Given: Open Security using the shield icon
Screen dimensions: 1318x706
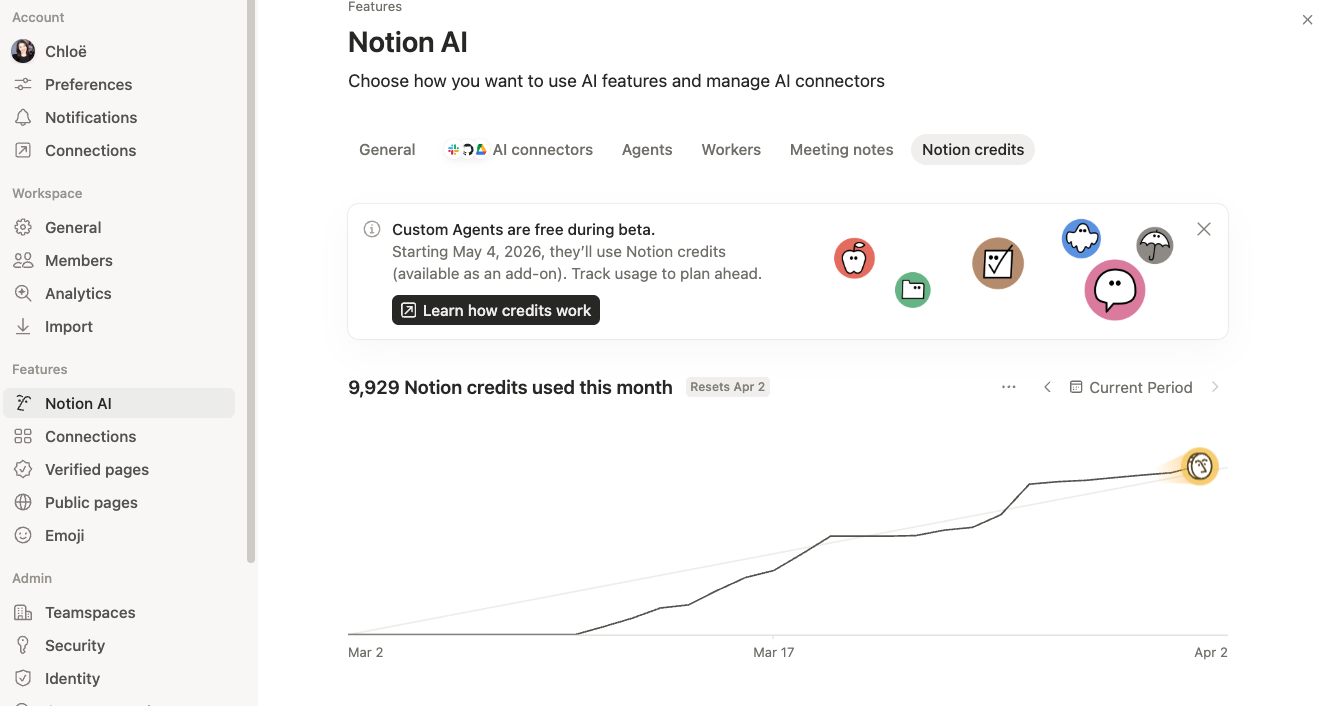Looking at the screenshot, I should 23,645.
